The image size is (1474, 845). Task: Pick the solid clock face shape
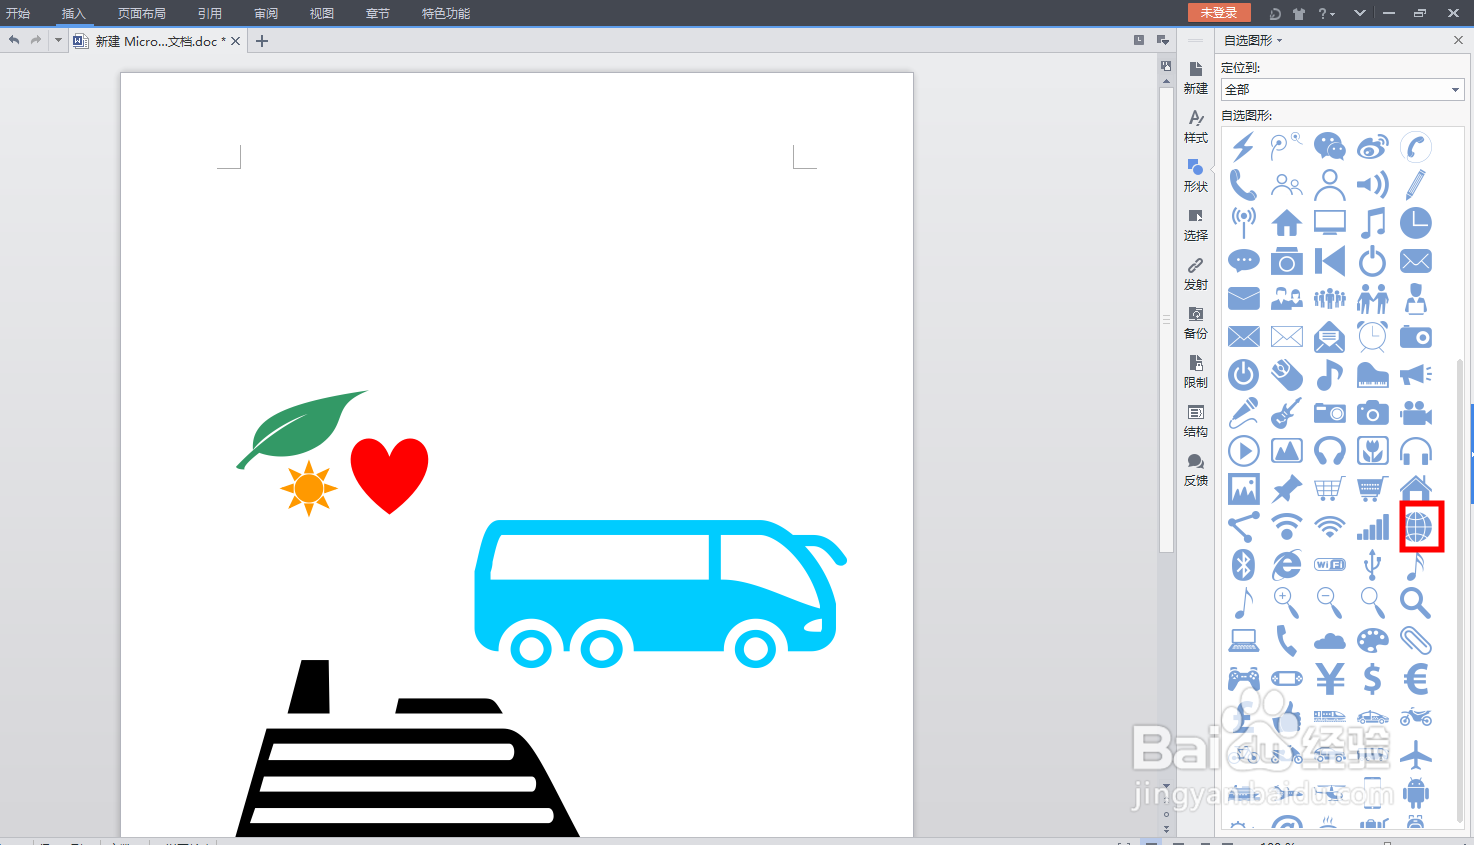point(1415,223)
